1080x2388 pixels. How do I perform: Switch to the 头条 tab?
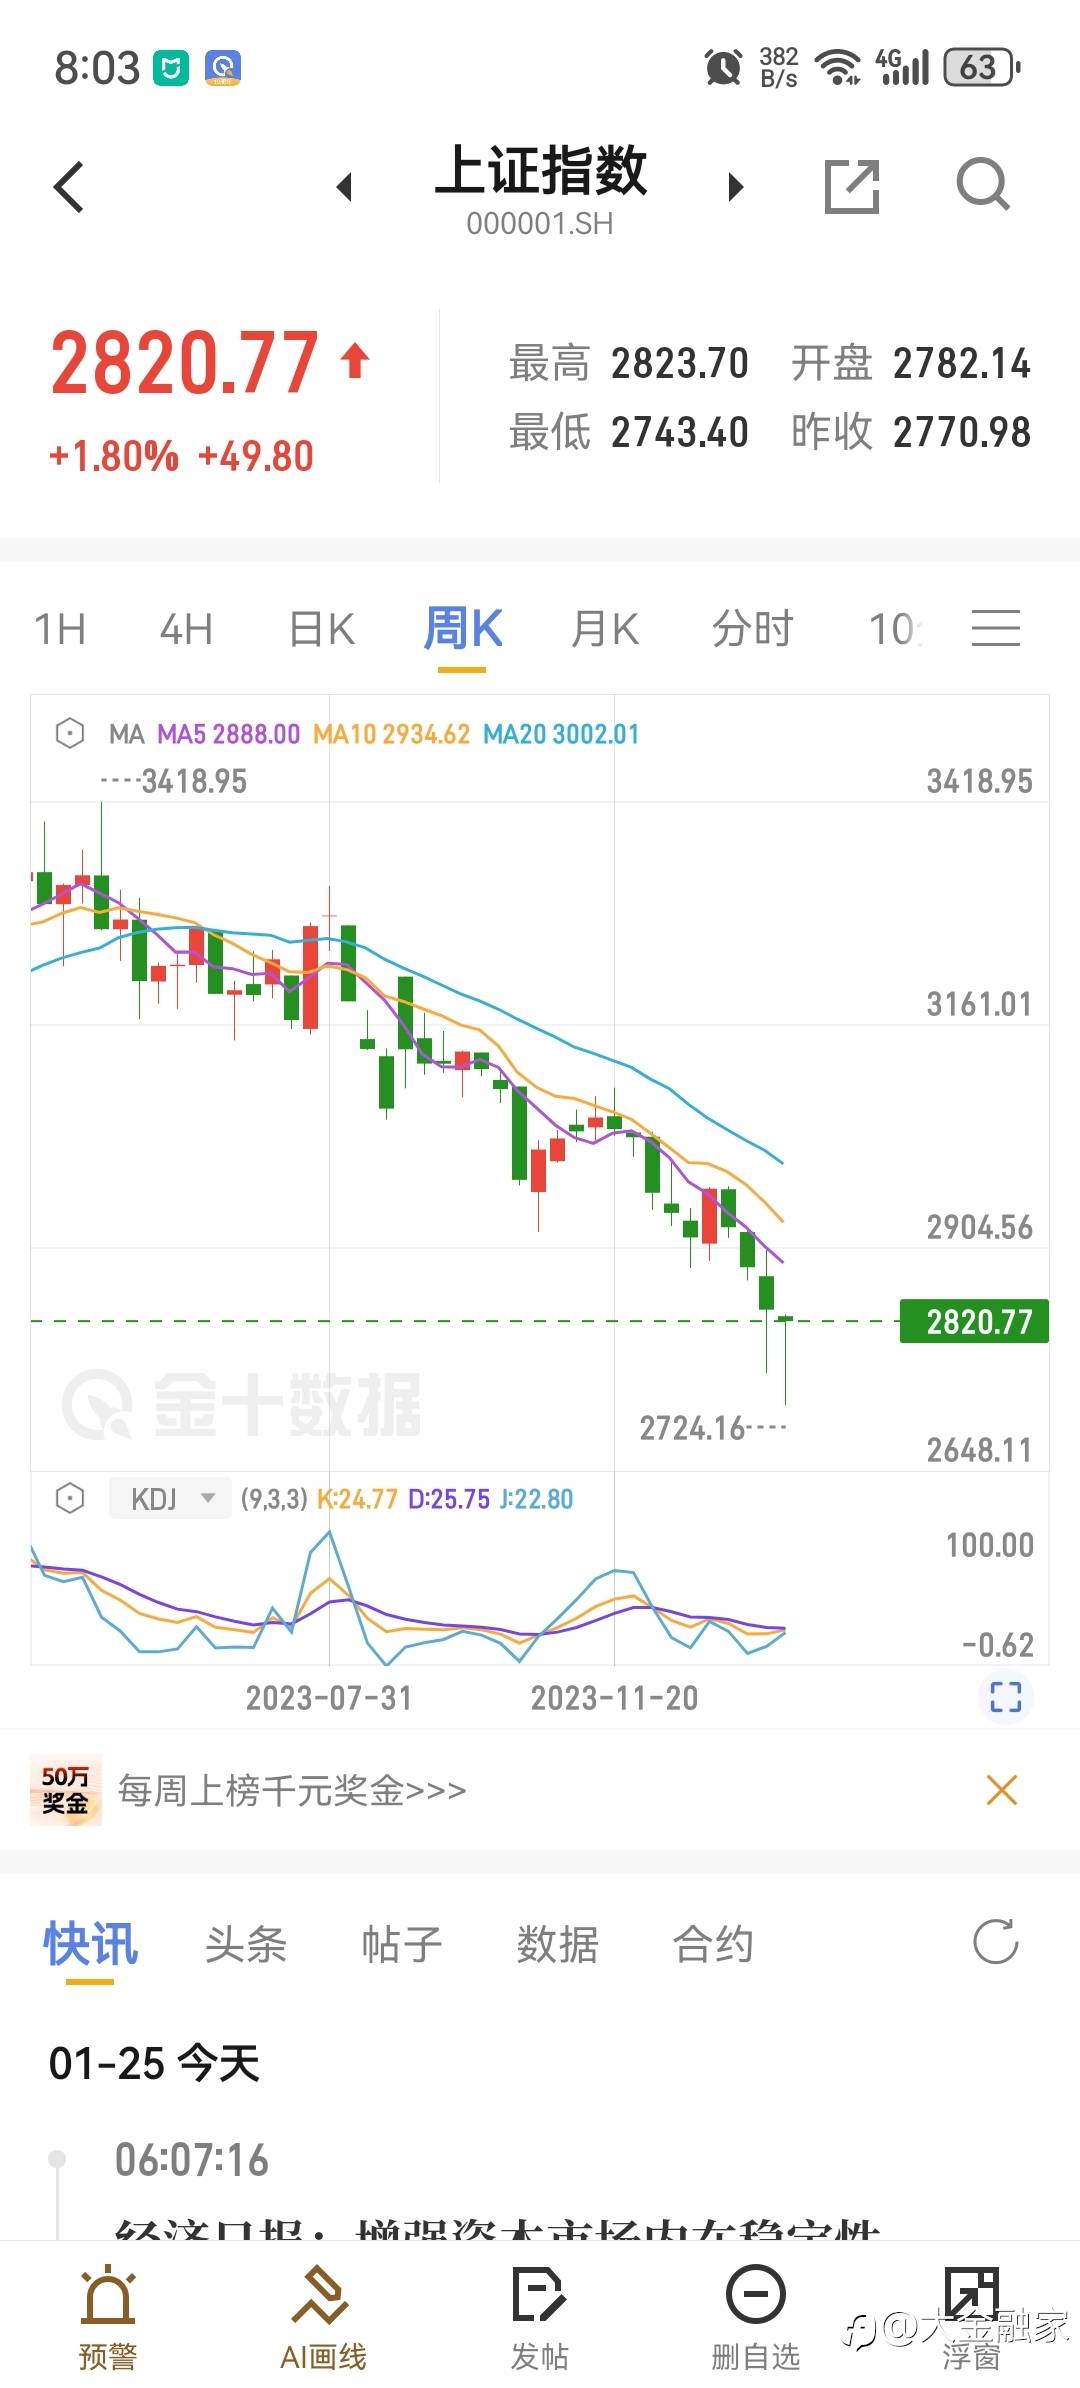pos(245,1945)
